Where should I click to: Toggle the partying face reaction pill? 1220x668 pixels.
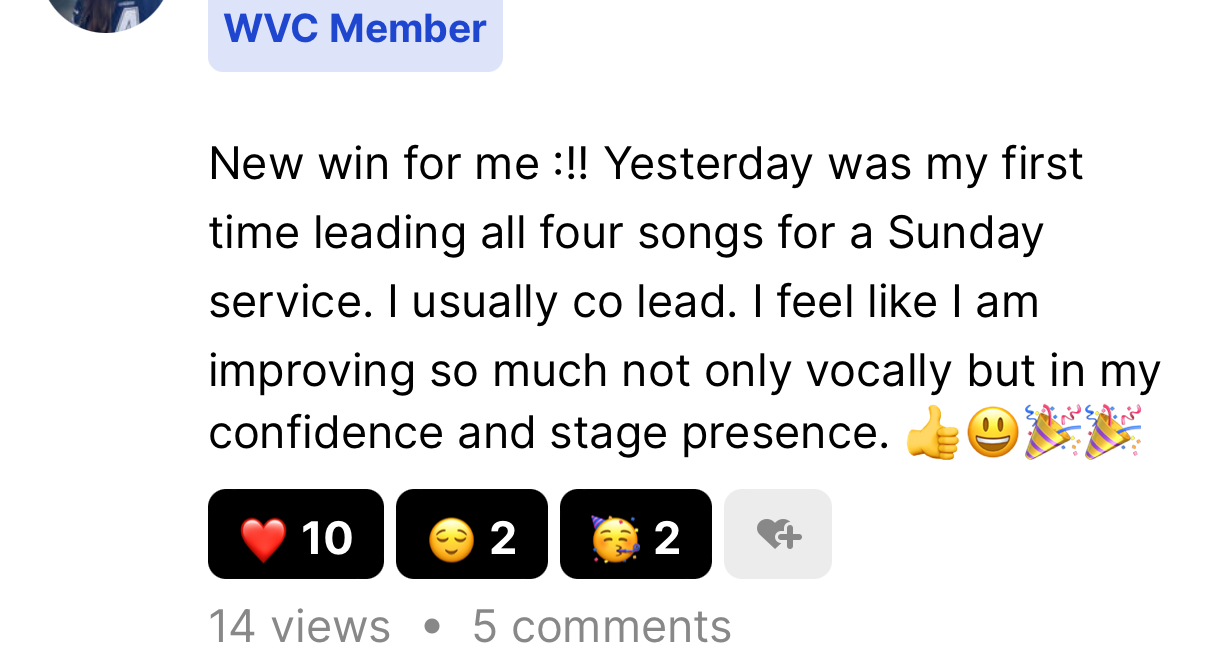click(636, 534)
